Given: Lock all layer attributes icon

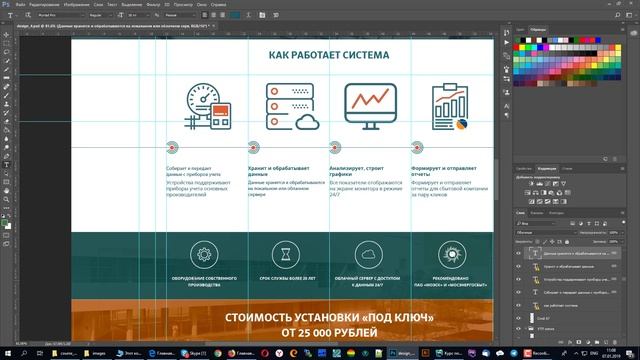Looking at the screenshot, I should (567, 242).
